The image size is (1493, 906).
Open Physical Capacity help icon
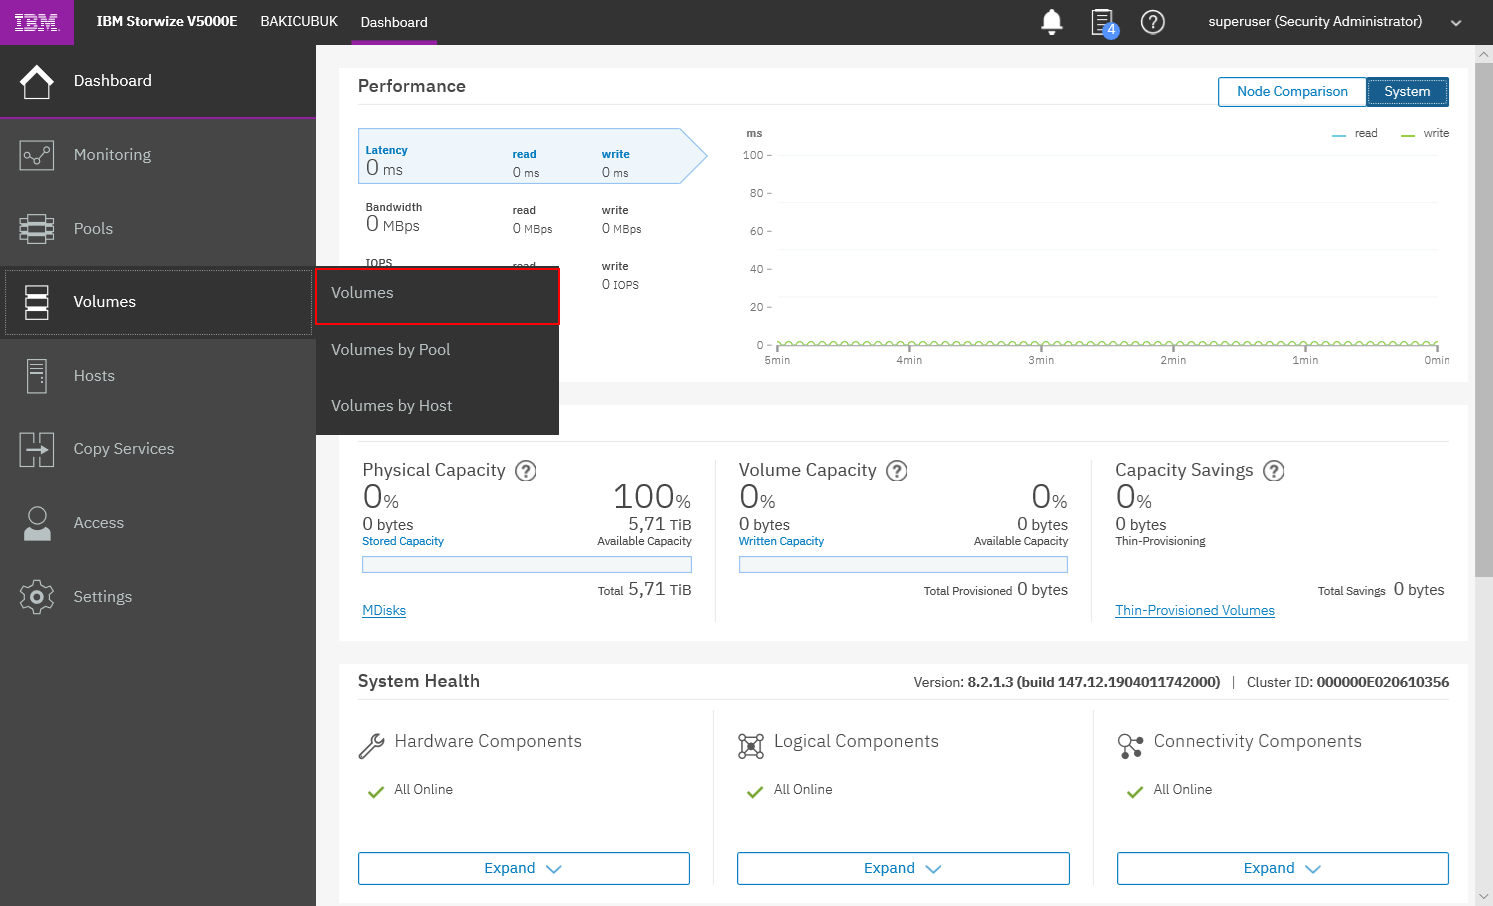(526, 471)
